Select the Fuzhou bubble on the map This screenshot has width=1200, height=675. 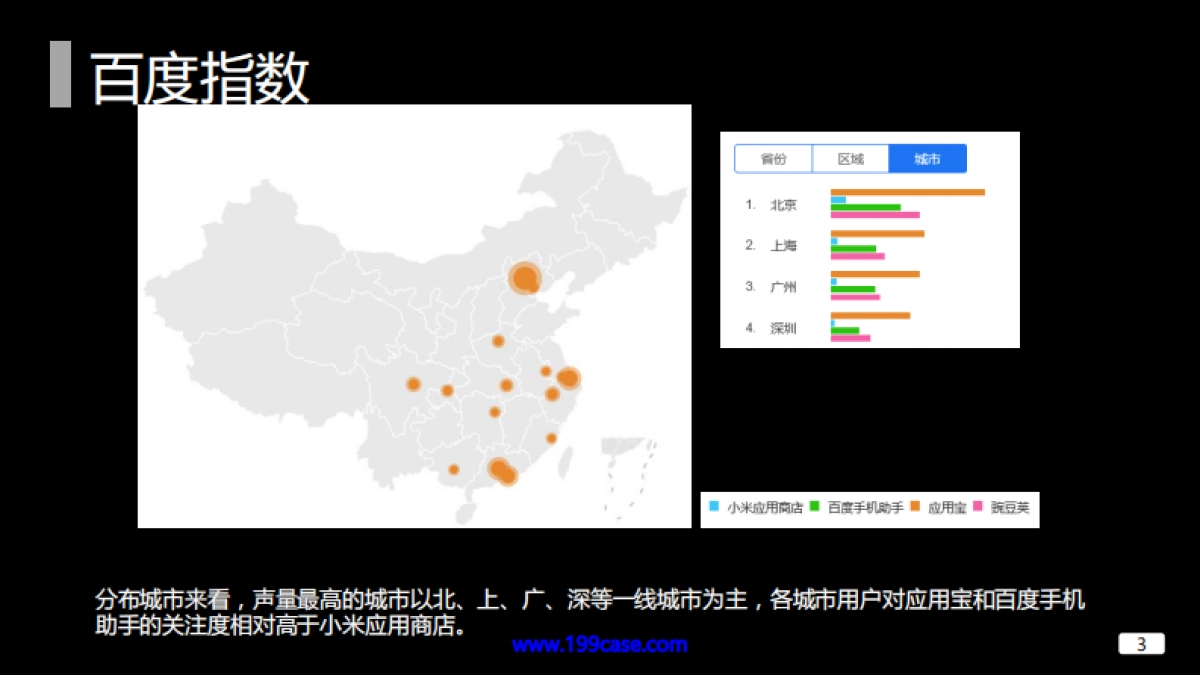(x=551, y=438)
